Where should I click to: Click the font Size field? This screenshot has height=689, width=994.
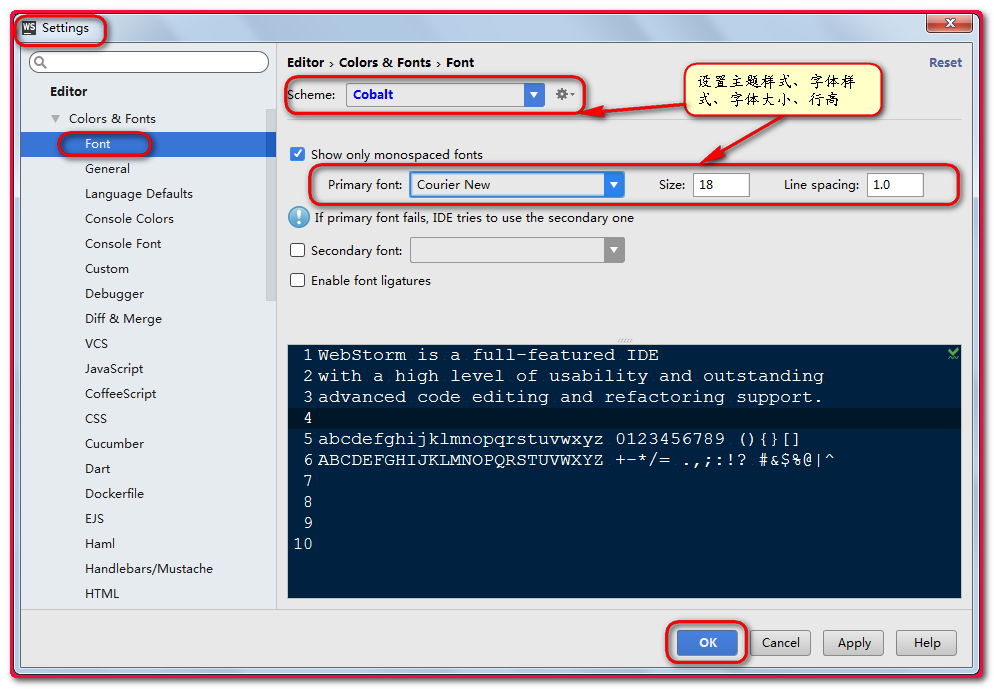tap(721, 184)
